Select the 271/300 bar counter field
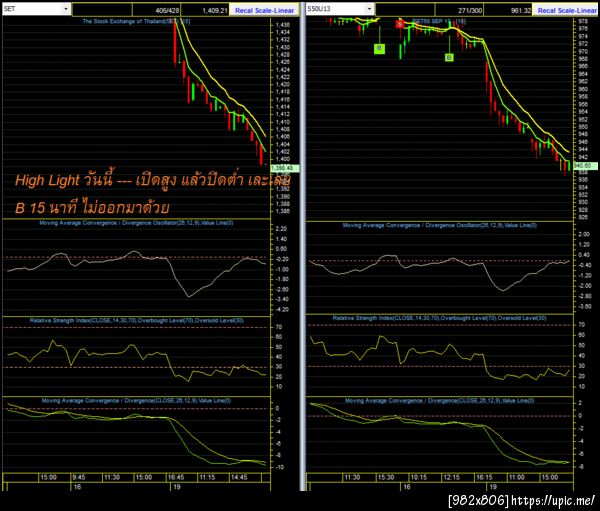The width and height of the screenshot is (600, 511). (459, 10)
